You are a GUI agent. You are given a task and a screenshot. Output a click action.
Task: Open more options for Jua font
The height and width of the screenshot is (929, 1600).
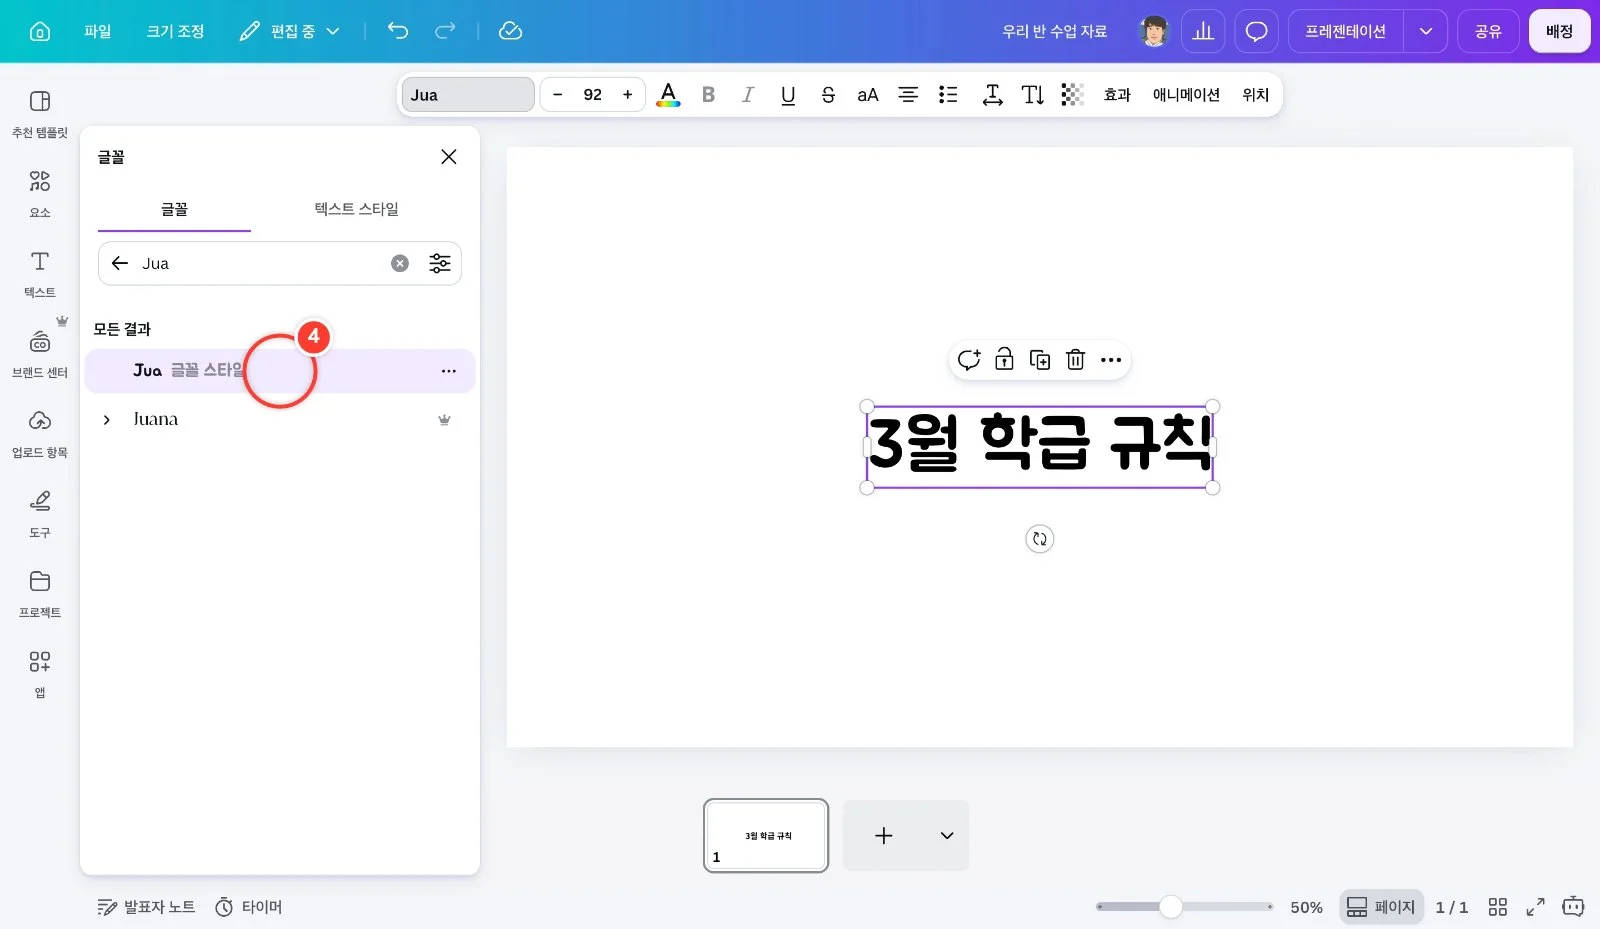tap(449, 371)
